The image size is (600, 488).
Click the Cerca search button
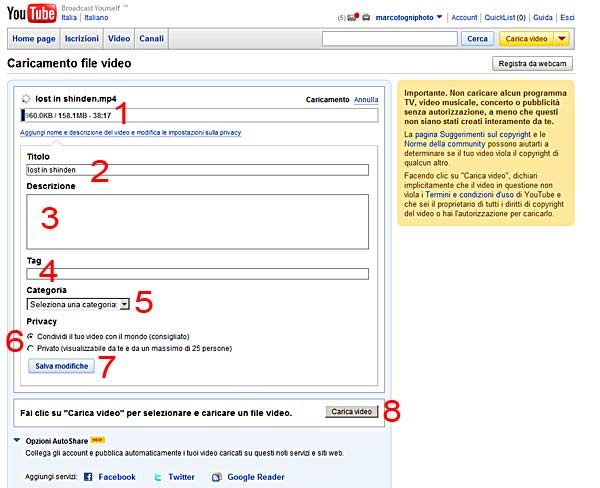pos(477,39)
